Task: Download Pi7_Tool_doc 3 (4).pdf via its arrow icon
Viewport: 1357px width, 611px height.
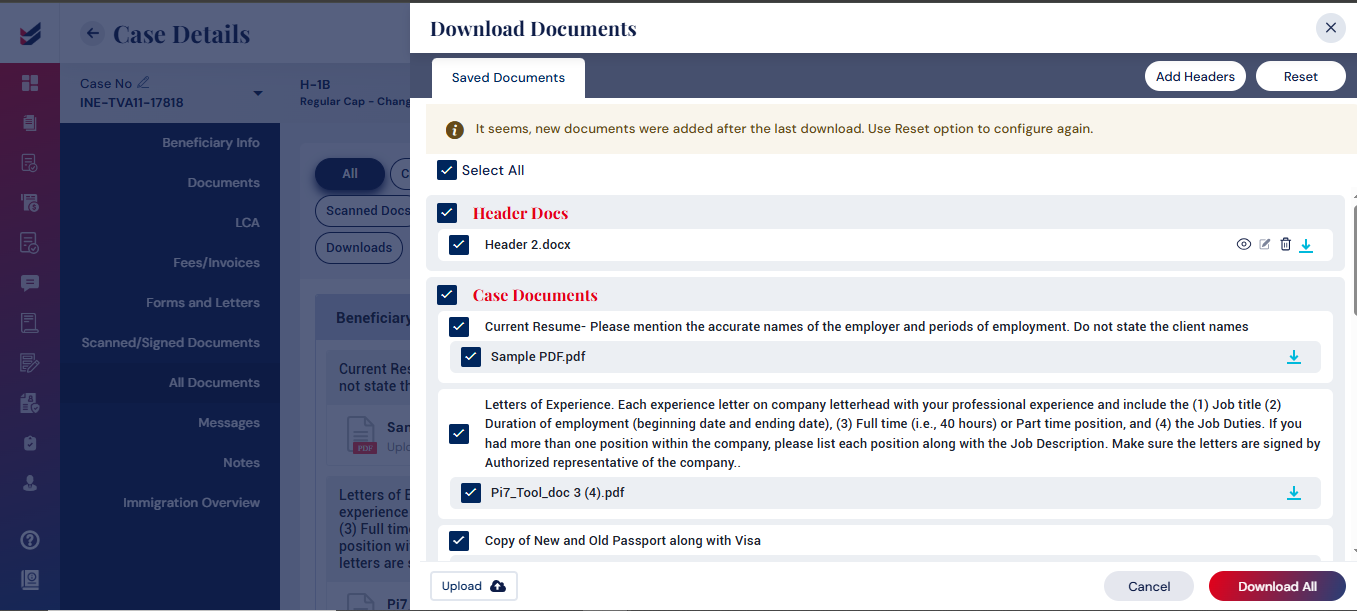Action: pos(1294,493)
